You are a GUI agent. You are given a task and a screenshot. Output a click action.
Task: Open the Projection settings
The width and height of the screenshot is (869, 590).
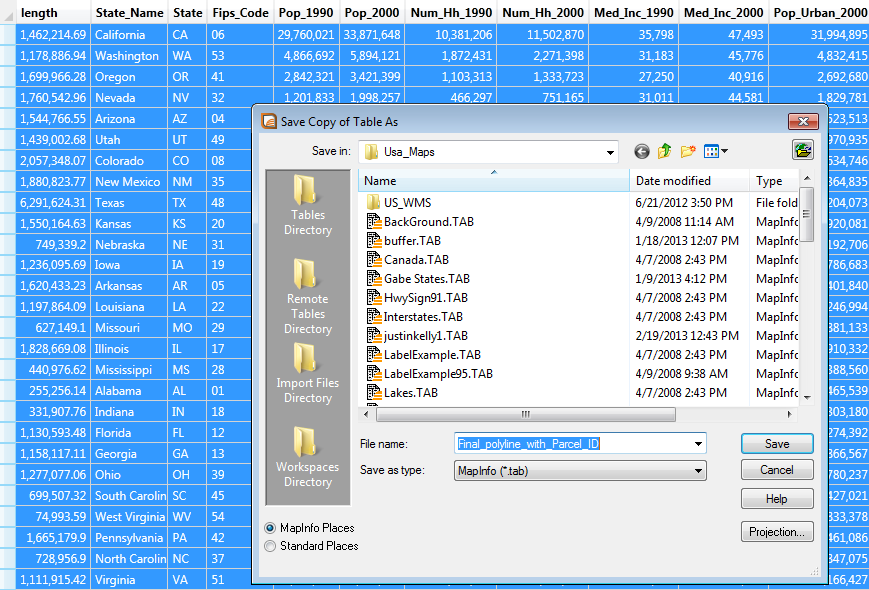tap(776, 532)
